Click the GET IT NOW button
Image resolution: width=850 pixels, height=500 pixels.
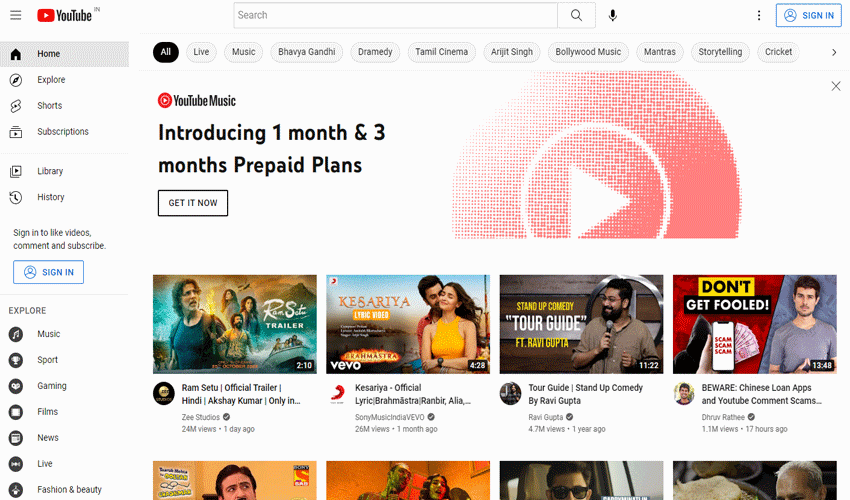[193, 203]
